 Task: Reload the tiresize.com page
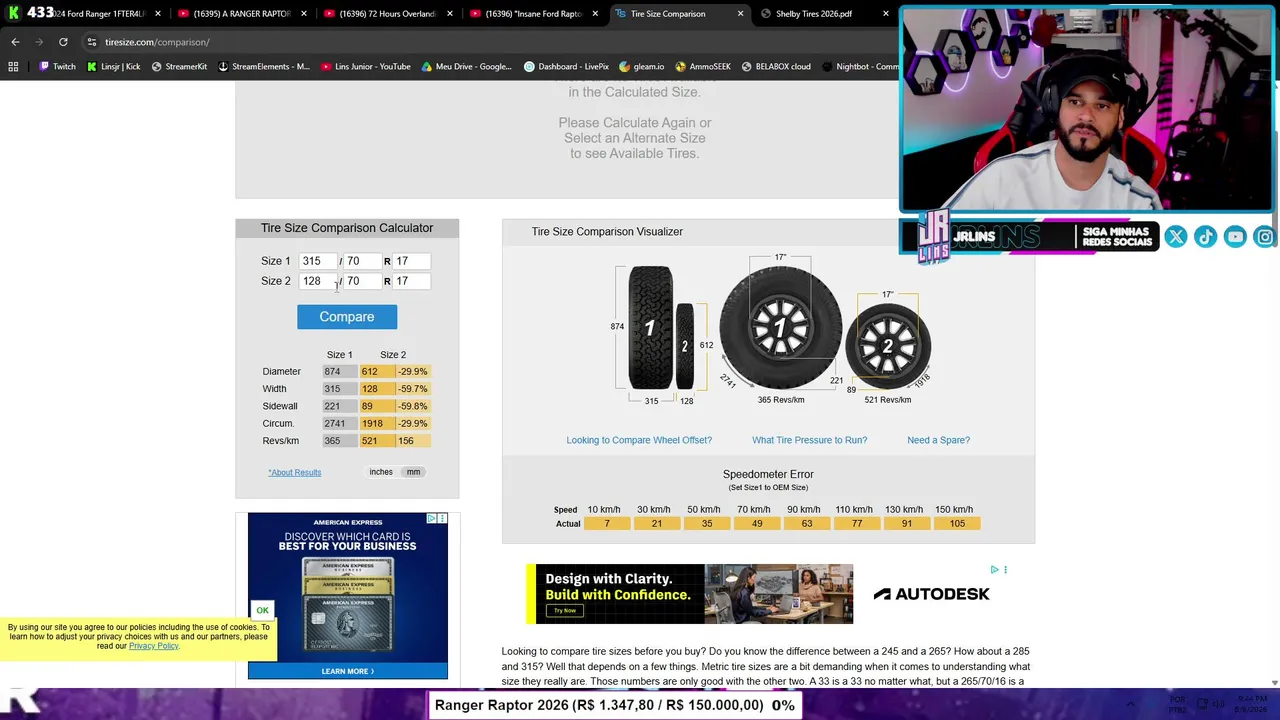tap(63, 42)
